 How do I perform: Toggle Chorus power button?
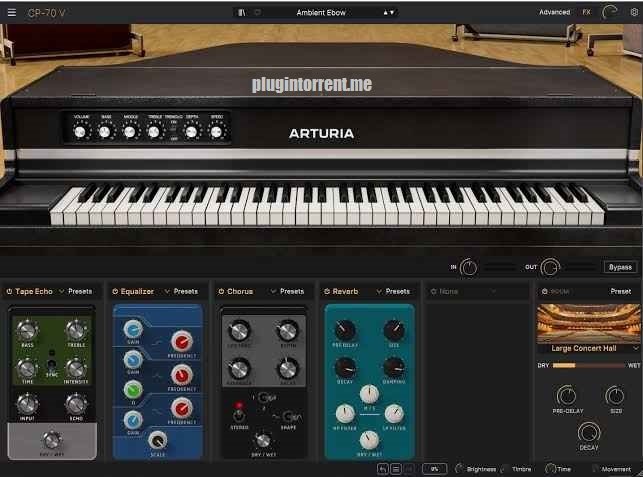(x=221, y=292)
